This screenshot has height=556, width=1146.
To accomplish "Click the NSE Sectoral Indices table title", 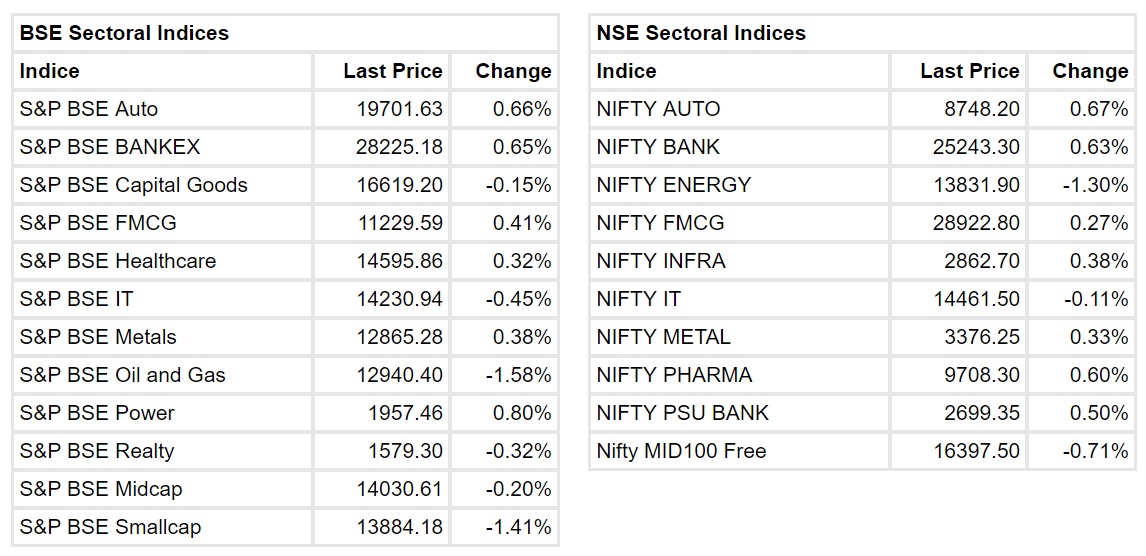I will (x=700, y=33).
